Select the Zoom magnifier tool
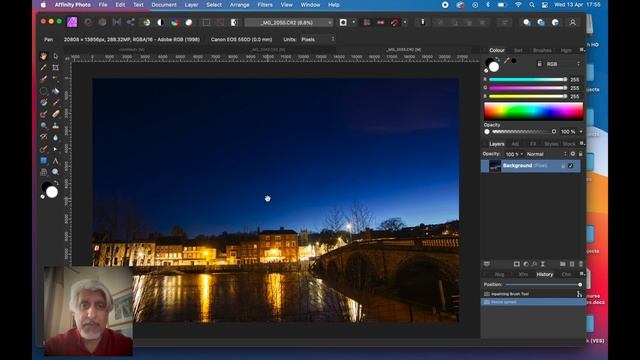This screenshot has width=640, height=360. pyautogui.click(x=56, y=172)
